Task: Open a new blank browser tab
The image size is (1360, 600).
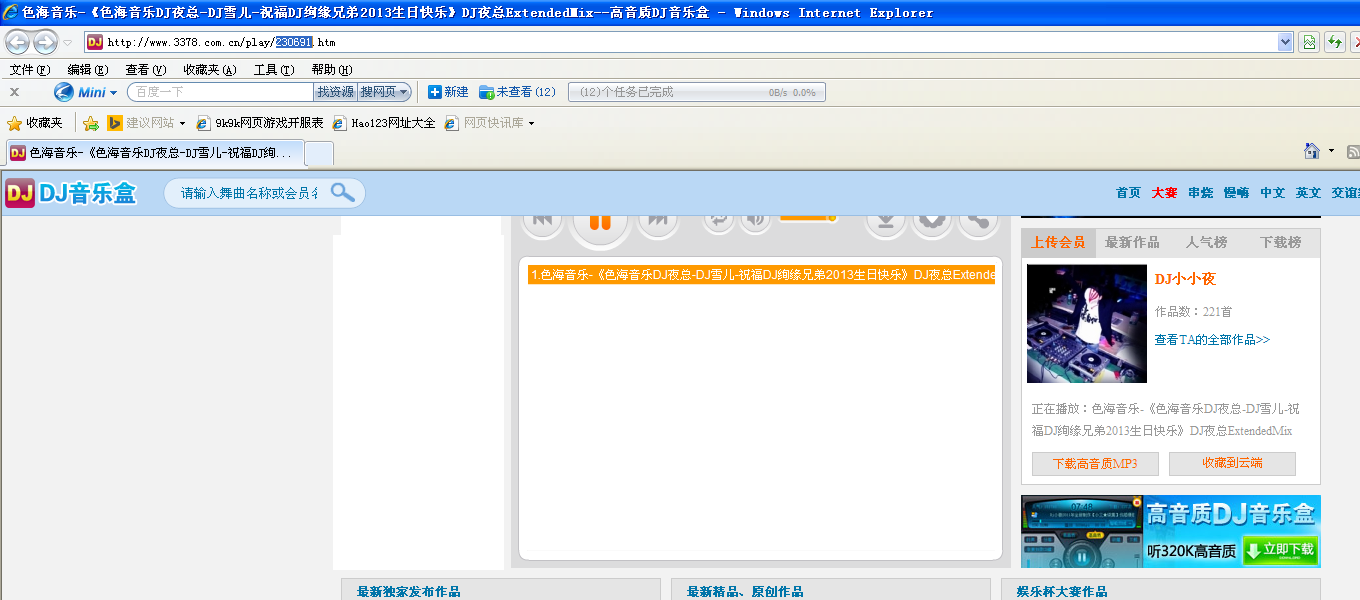Action: coord(319,154)
